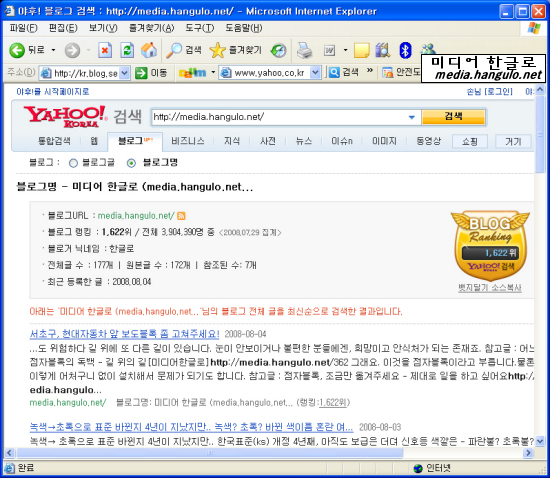Click the 야후!를 시작페이지로 link
Screen dimensions: 550x478
tap(53, 92)
